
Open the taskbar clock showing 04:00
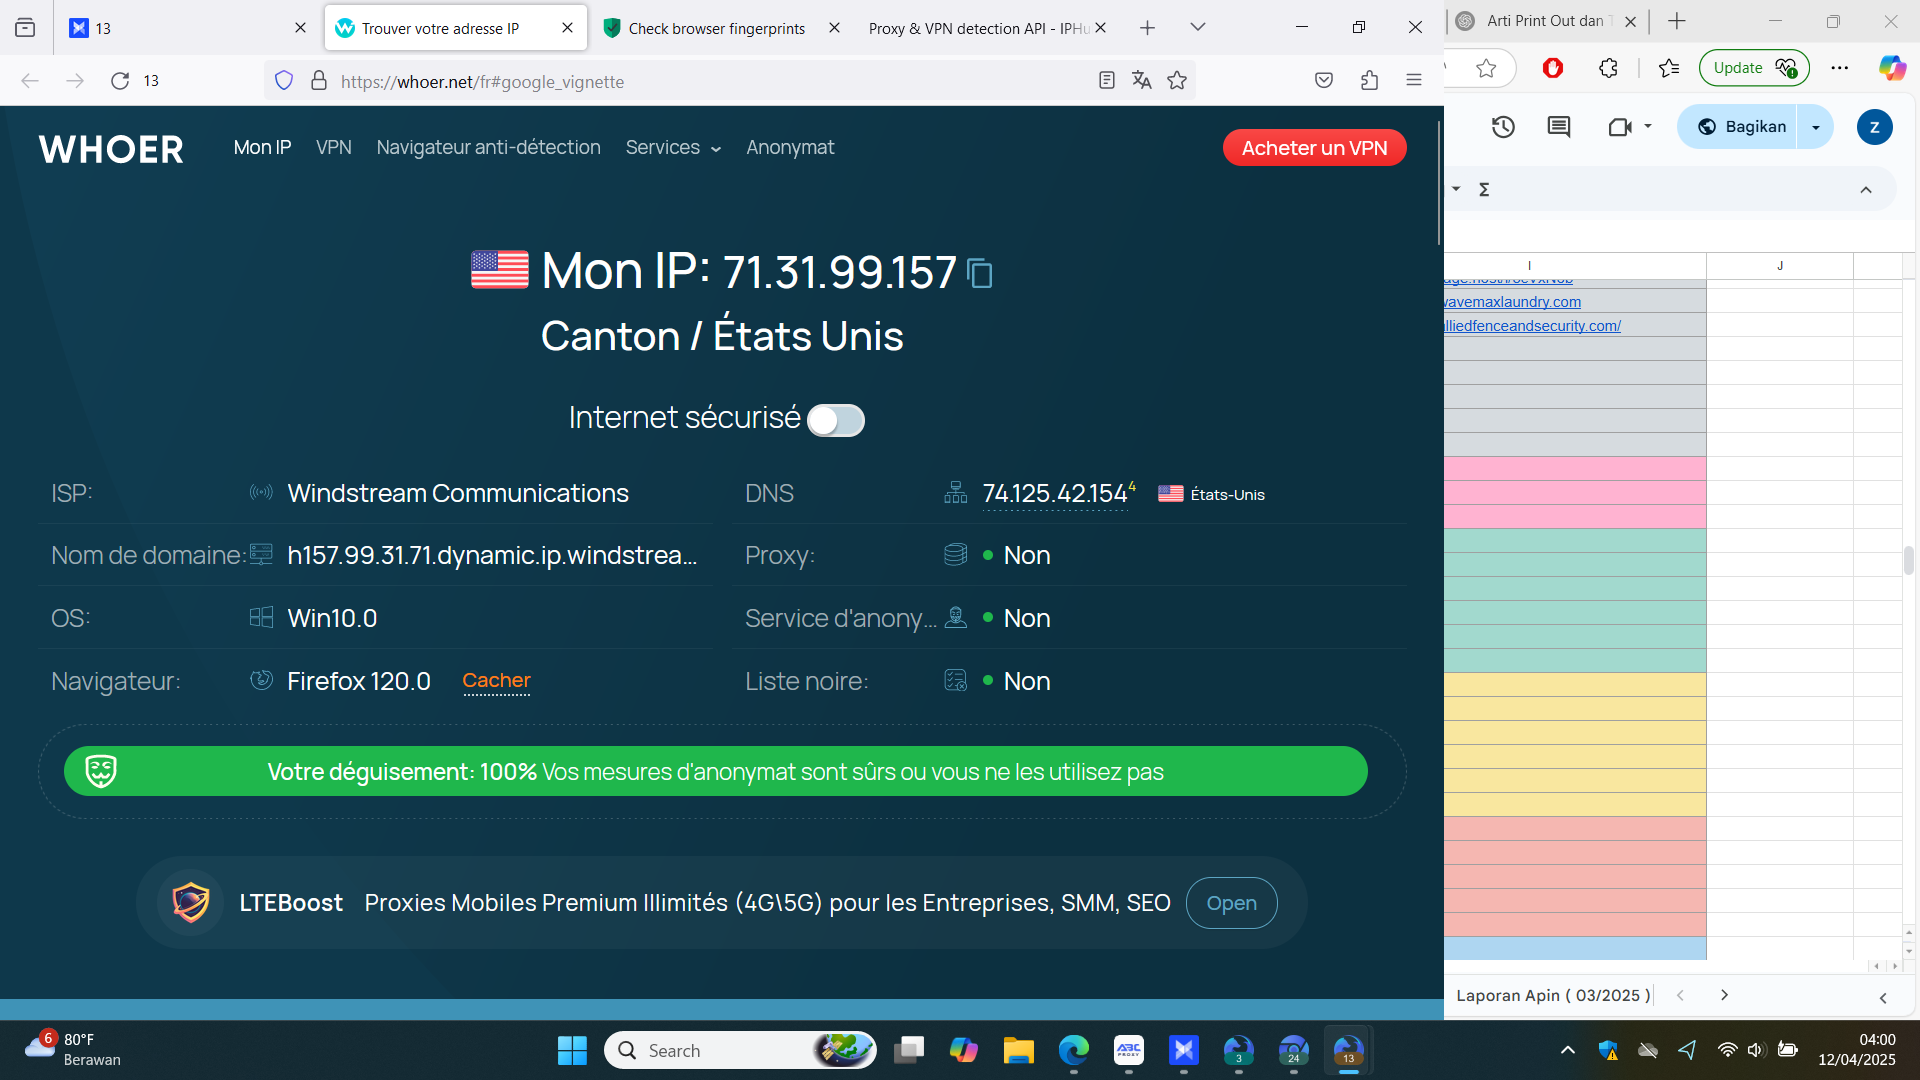click(x=1857, y=1050)
